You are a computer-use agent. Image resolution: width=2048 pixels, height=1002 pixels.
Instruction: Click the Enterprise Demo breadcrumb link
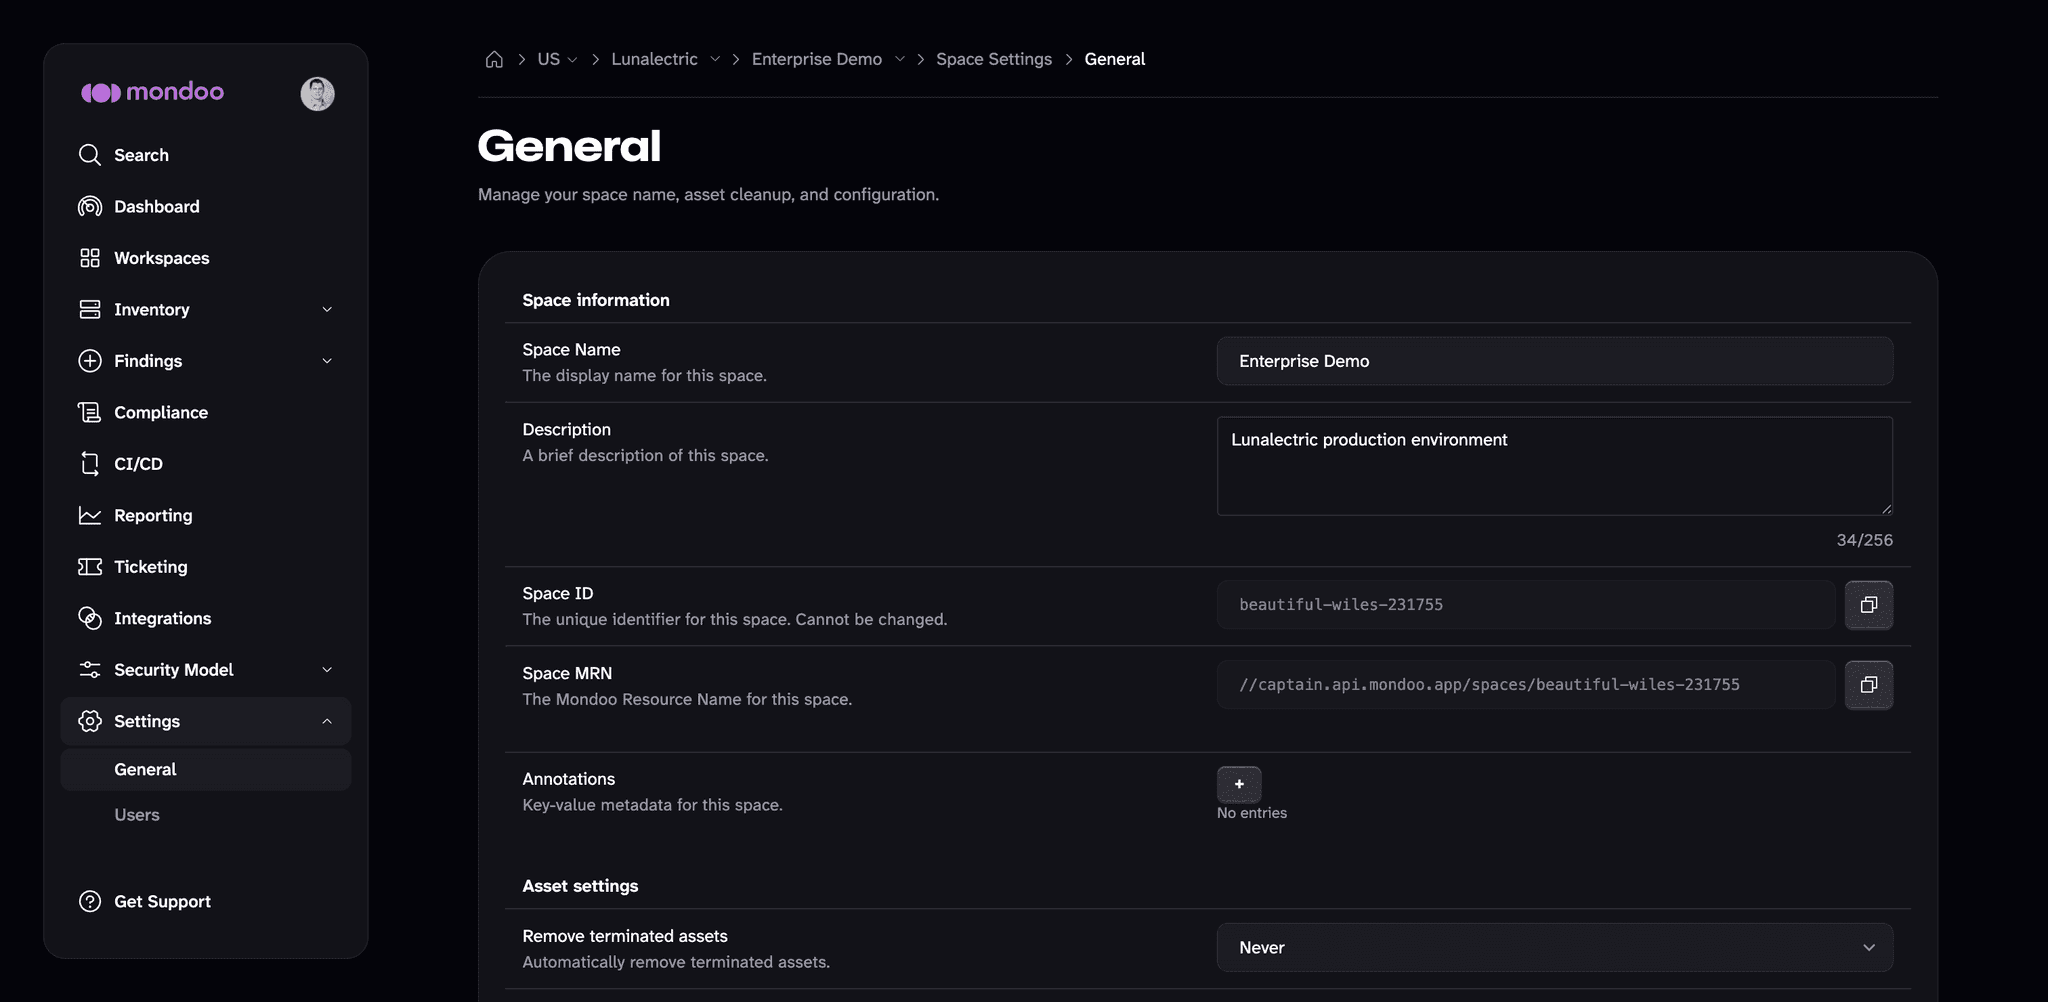tap(816, 59)
